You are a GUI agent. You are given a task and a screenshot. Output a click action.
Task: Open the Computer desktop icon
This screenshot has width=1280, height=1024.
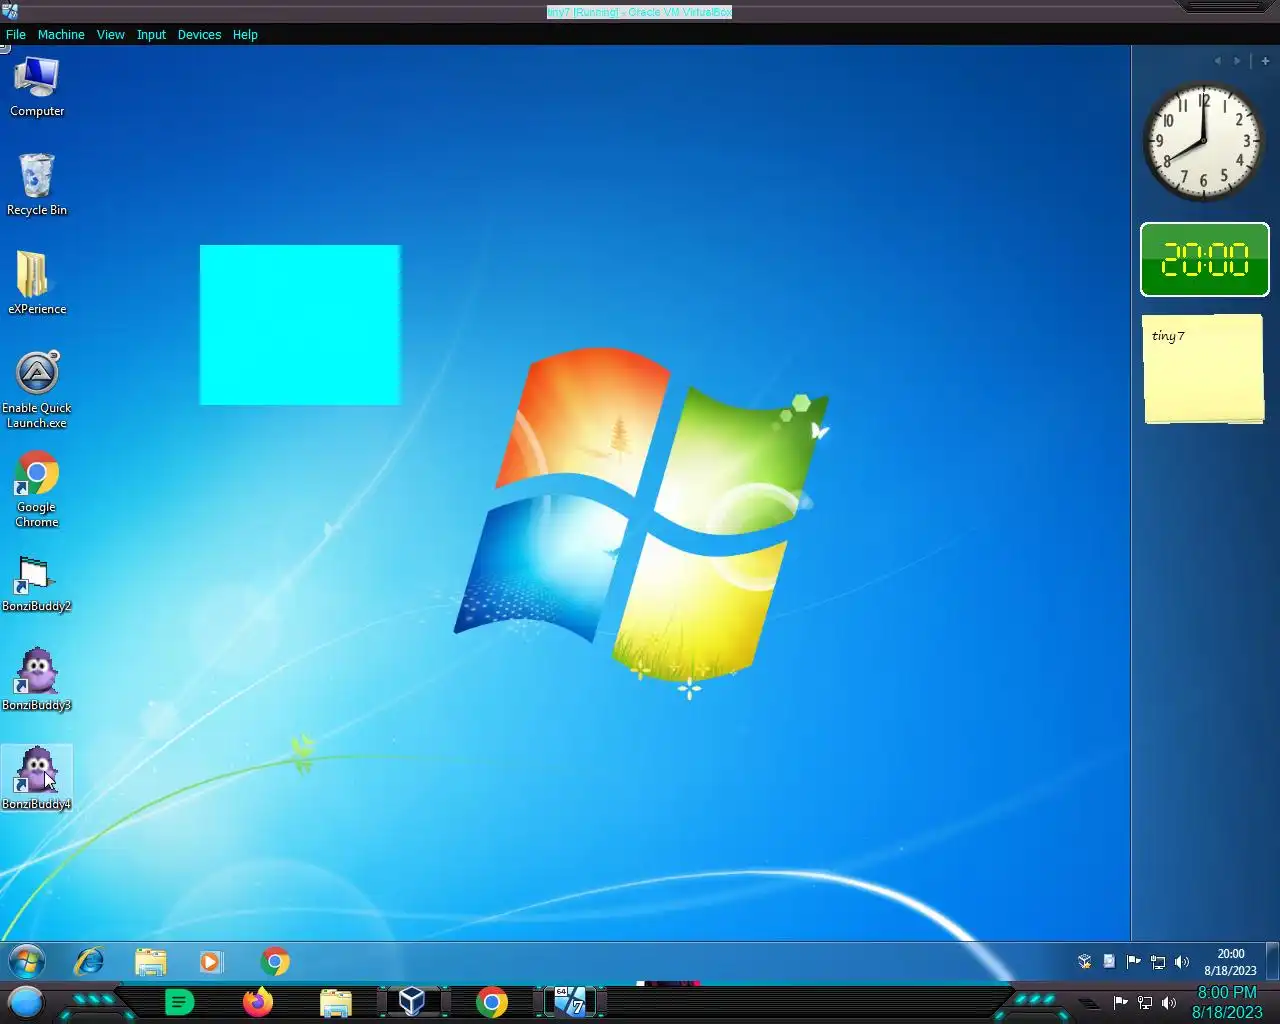37,88
